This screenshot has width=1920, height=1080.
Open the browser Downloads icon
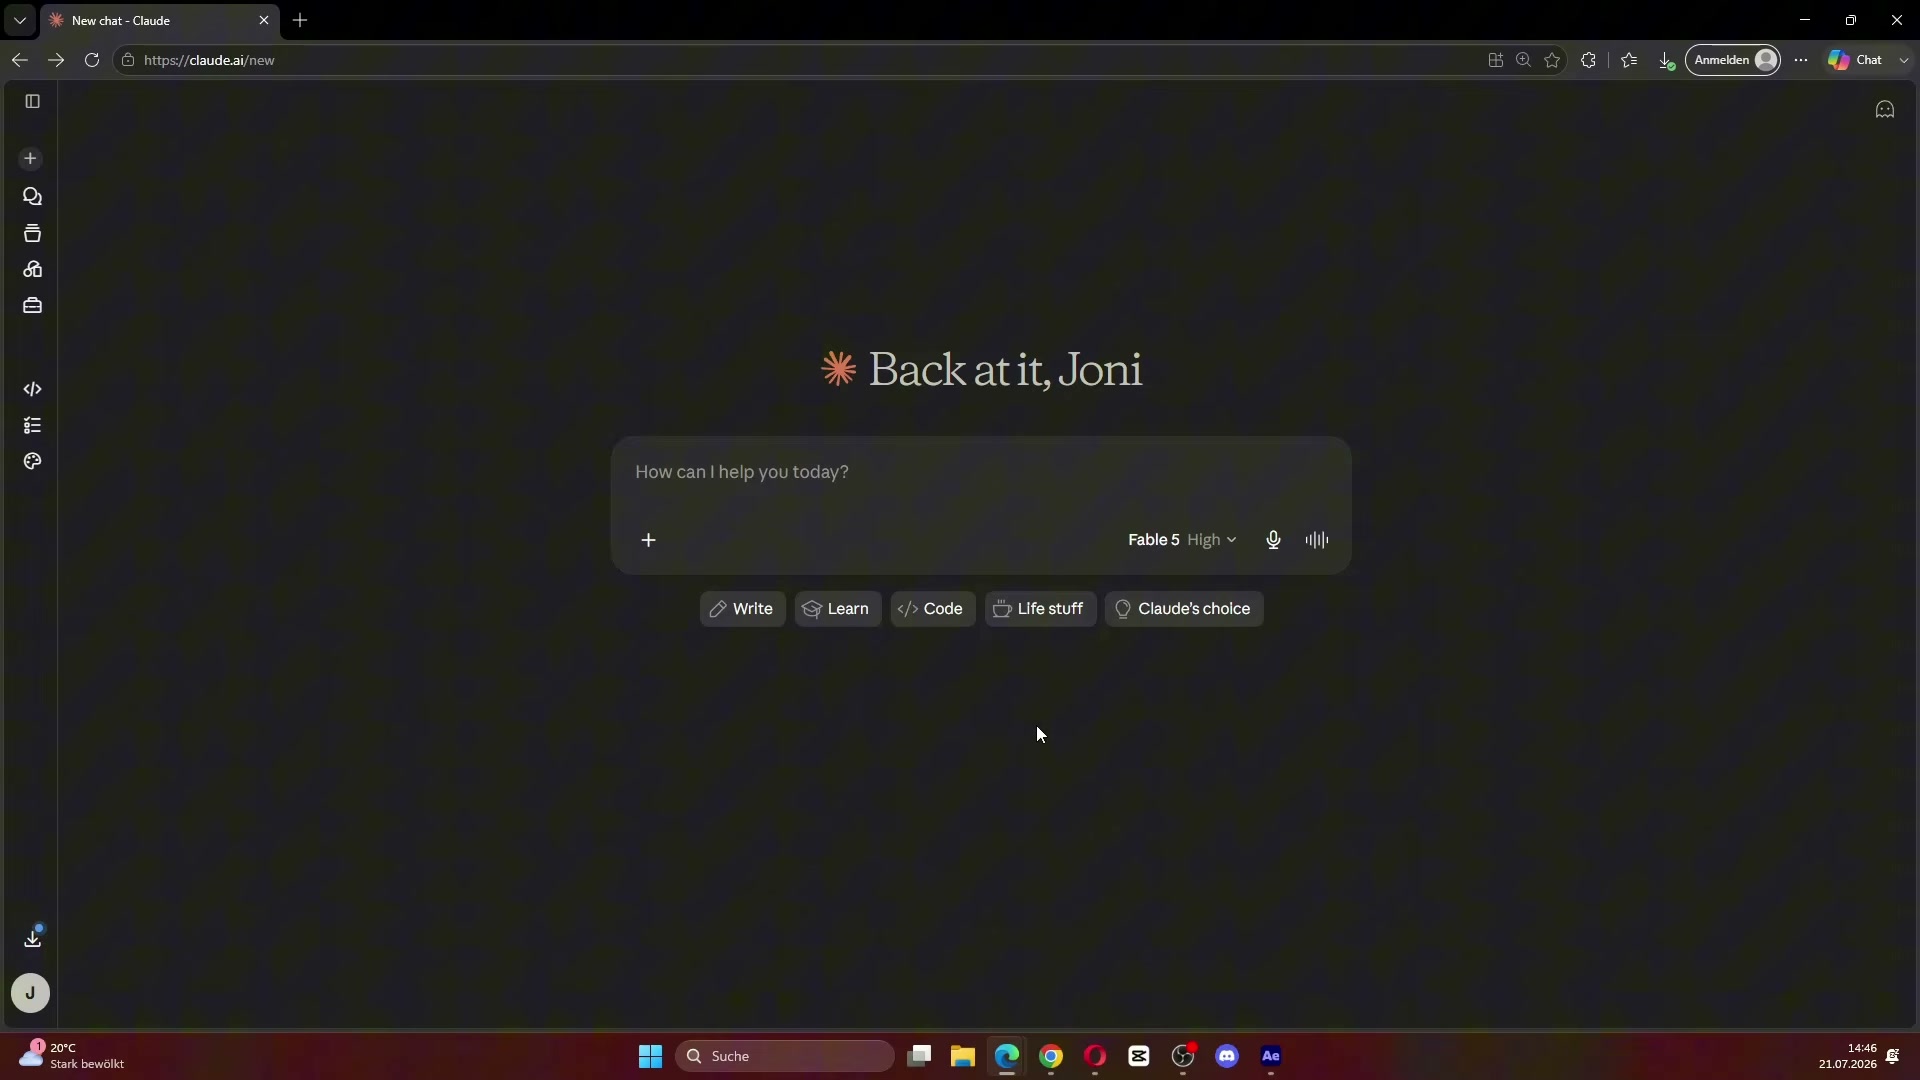[x=1666, y=61]
